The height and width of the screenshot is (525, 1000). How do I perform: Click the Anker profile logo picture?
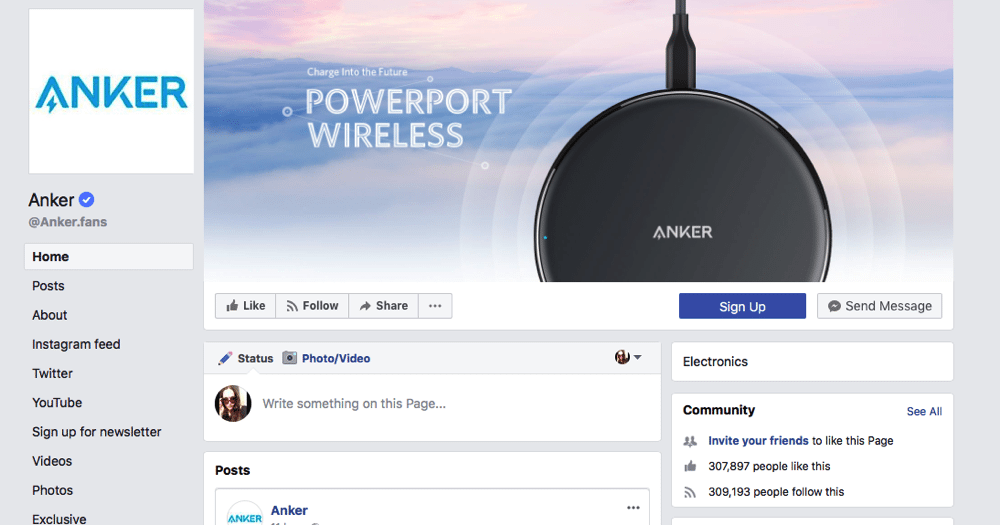[x=112, y=91]
